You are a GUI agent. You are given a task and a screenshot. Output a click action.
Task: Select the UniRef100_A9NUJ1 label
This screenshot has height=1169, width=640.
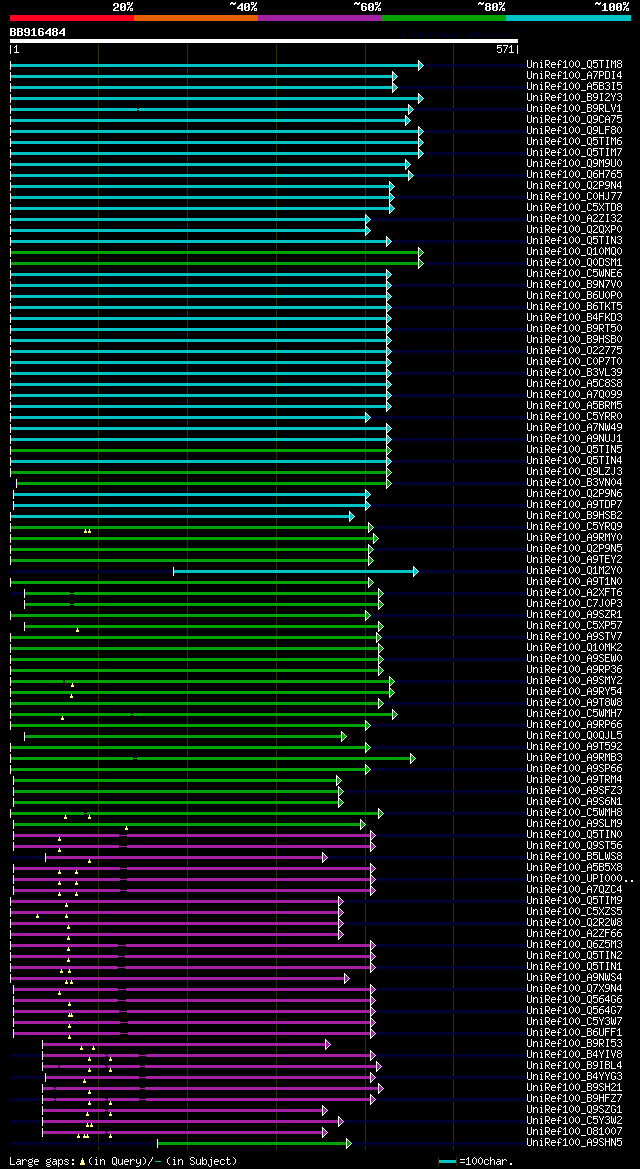[574, 439]
